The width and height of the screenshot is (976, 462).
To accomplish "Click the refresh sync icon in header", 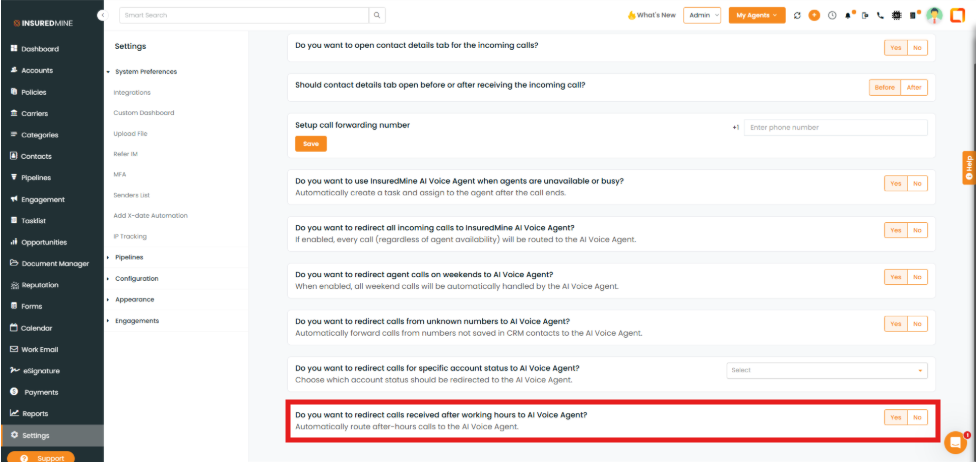I will point(798,15).
